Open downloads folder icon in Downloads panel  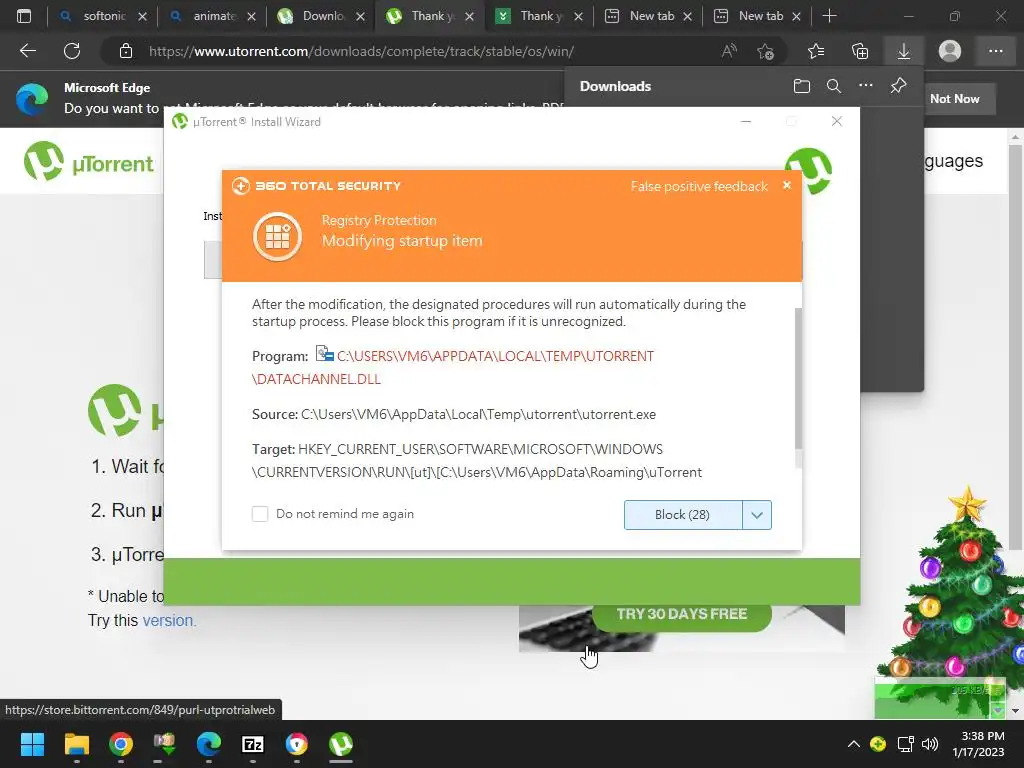pyautogui.click(x=802, y=86)
